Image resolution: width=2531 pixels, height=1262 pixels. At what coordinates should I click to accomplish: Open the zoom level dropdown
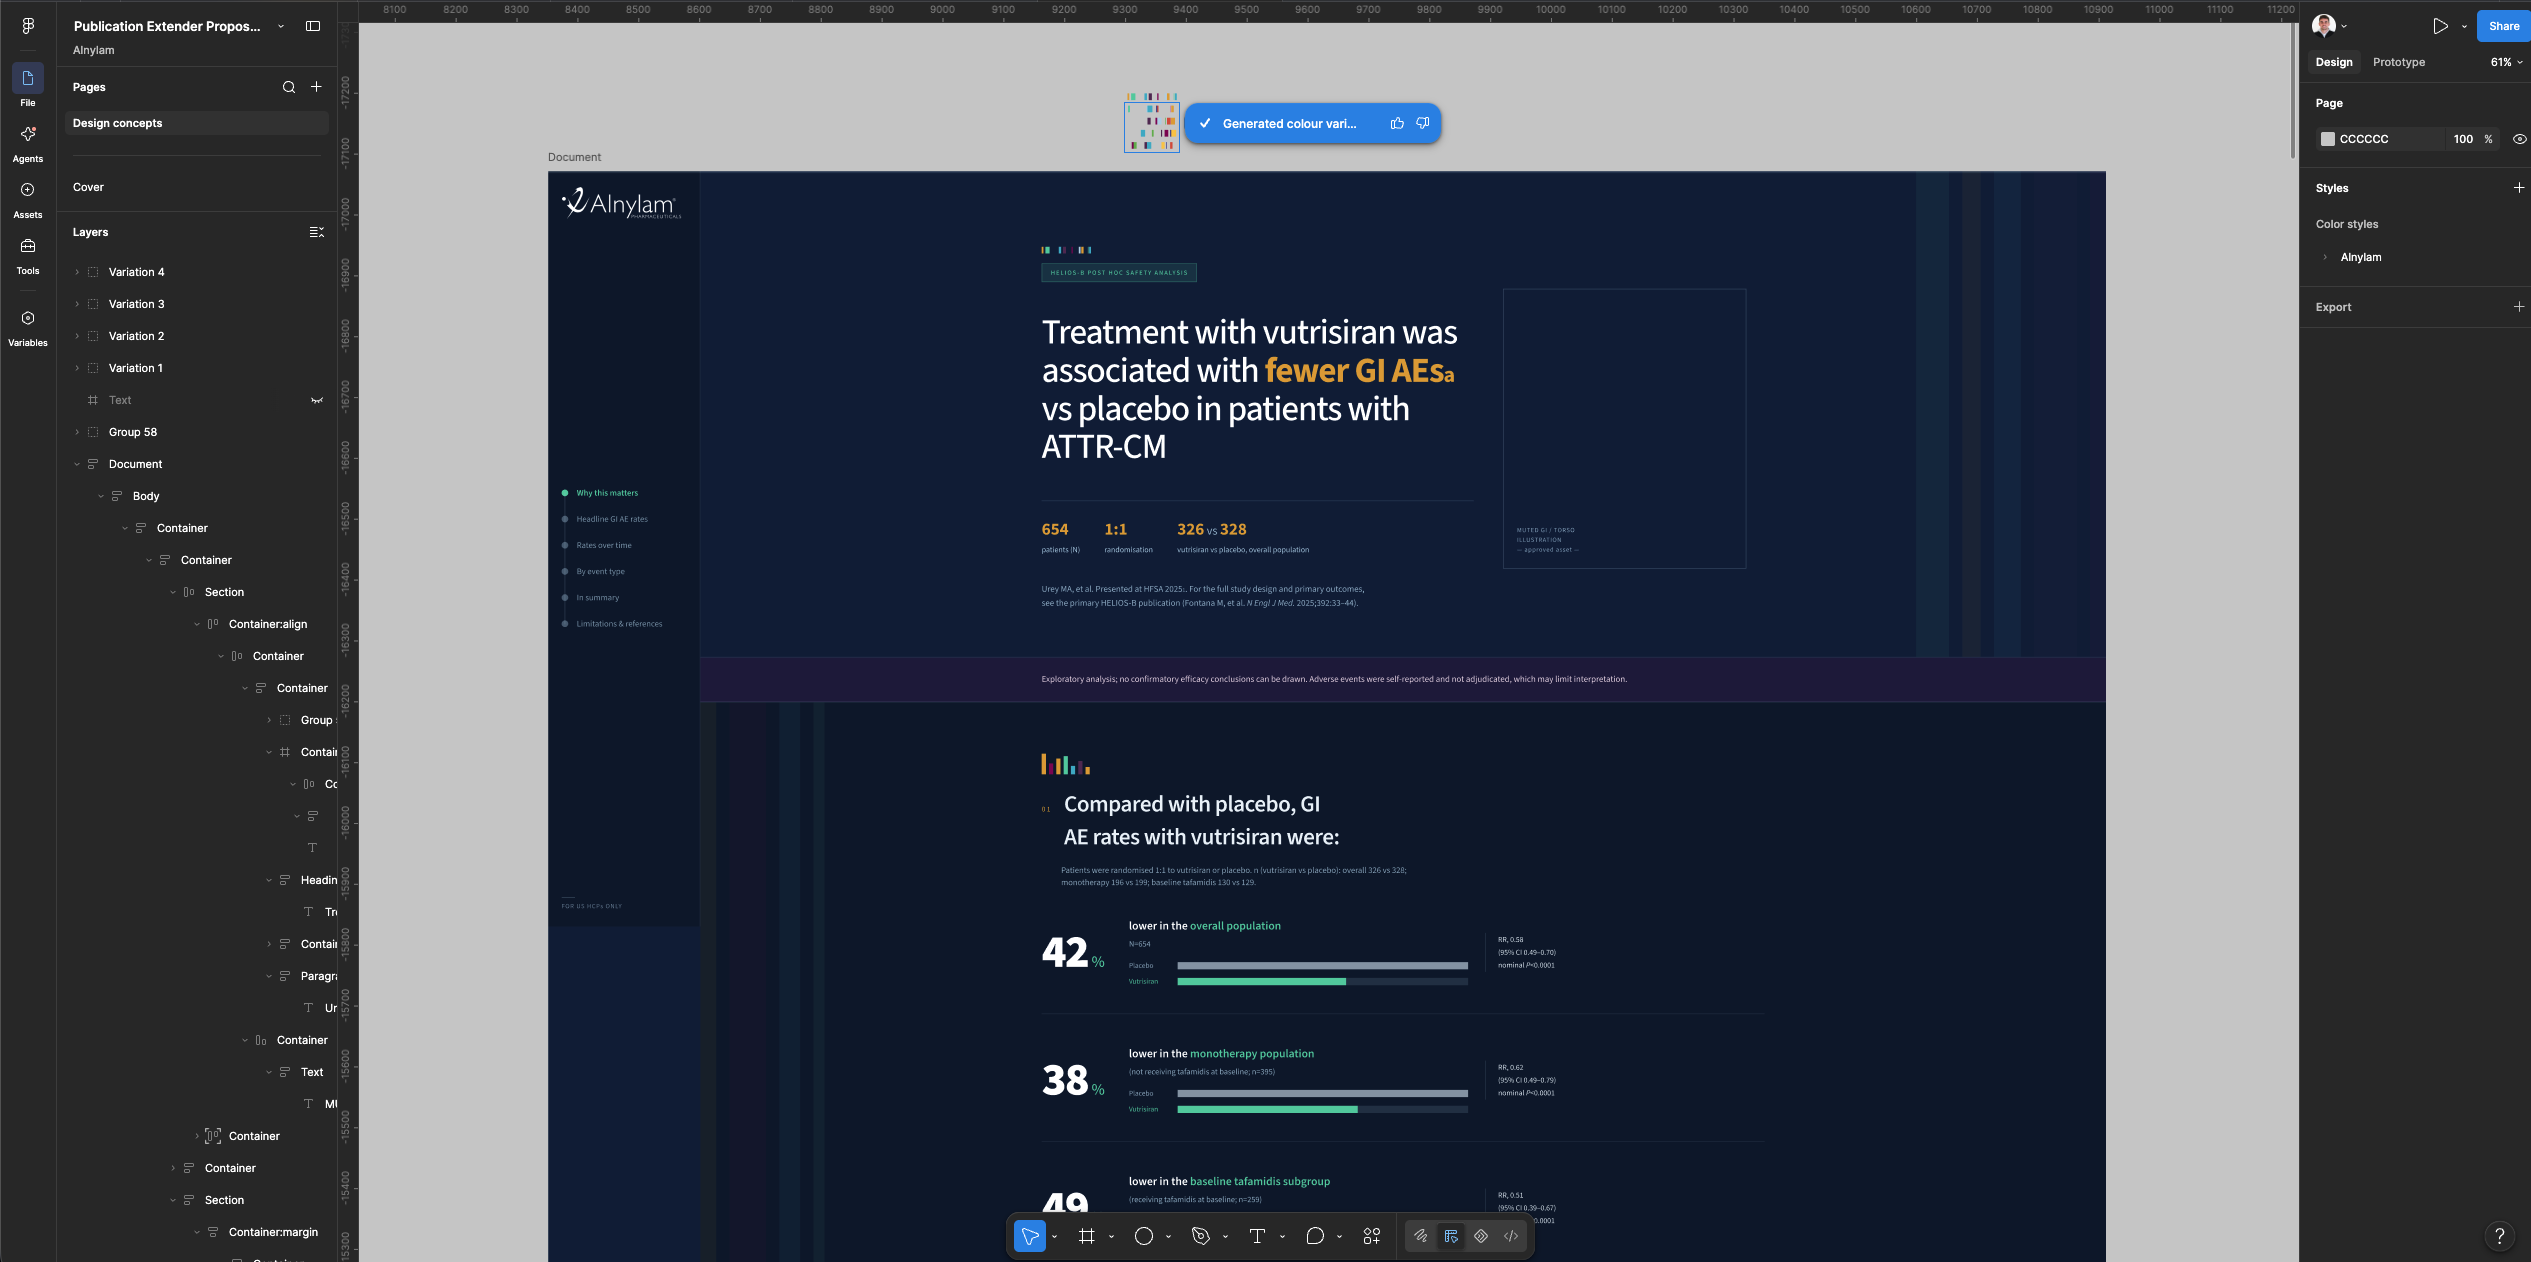2506,62
